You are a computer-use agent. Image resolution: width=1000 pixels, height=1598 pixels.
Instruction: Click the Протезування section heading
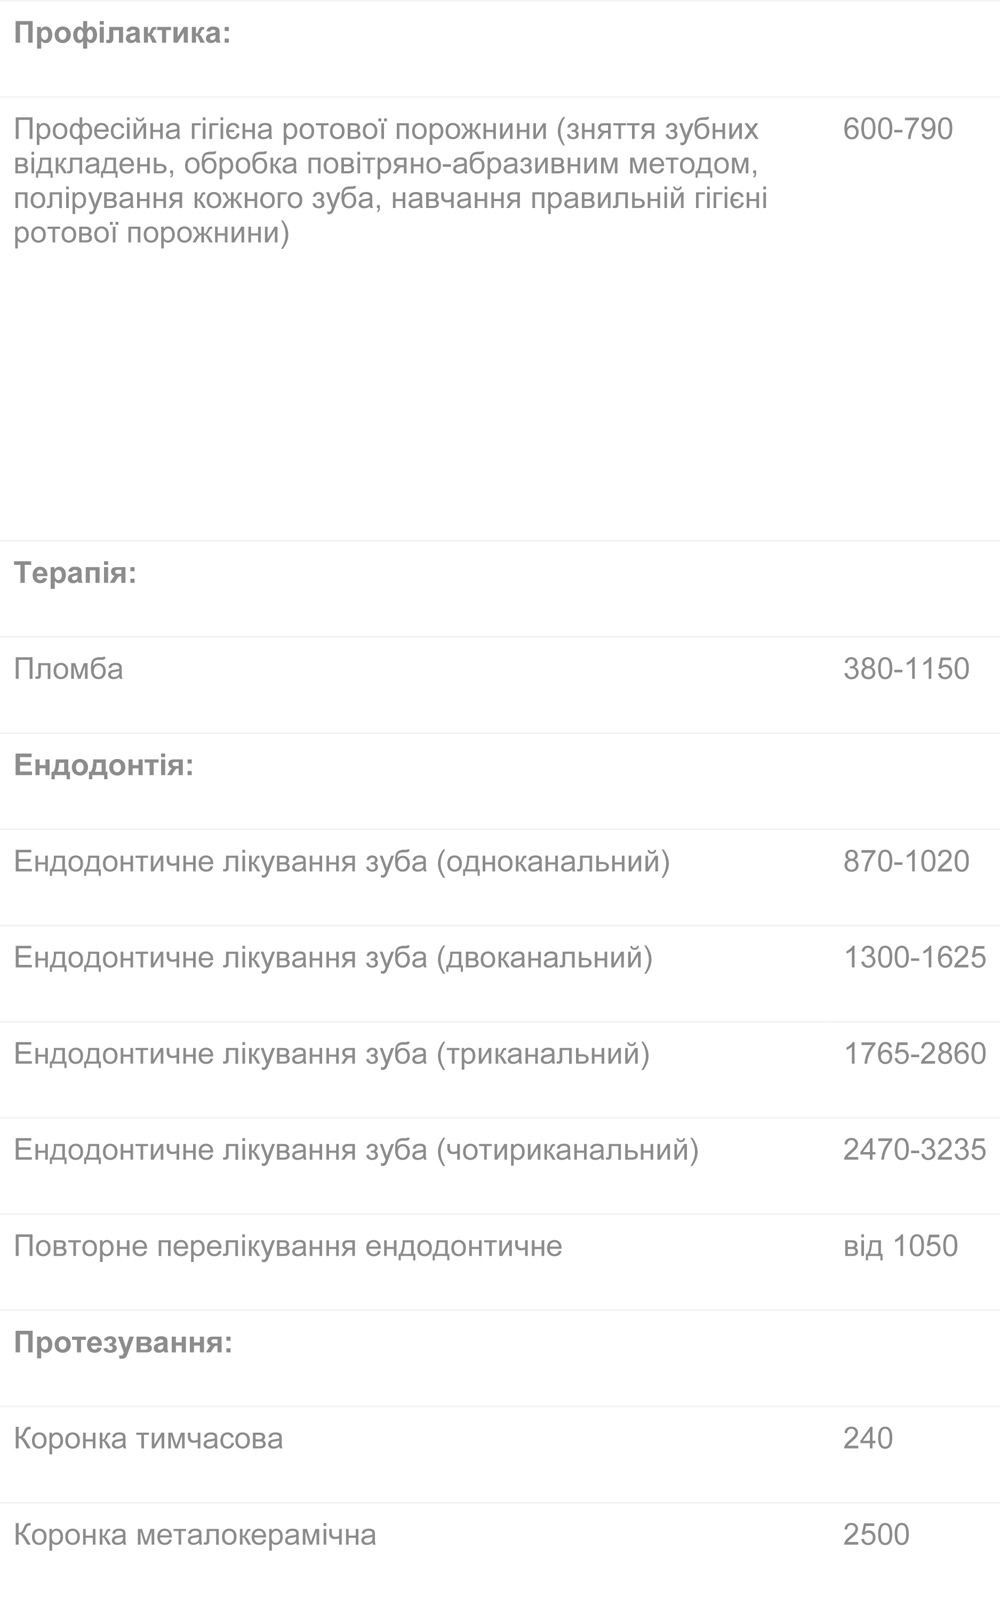tap(123, 1342)
